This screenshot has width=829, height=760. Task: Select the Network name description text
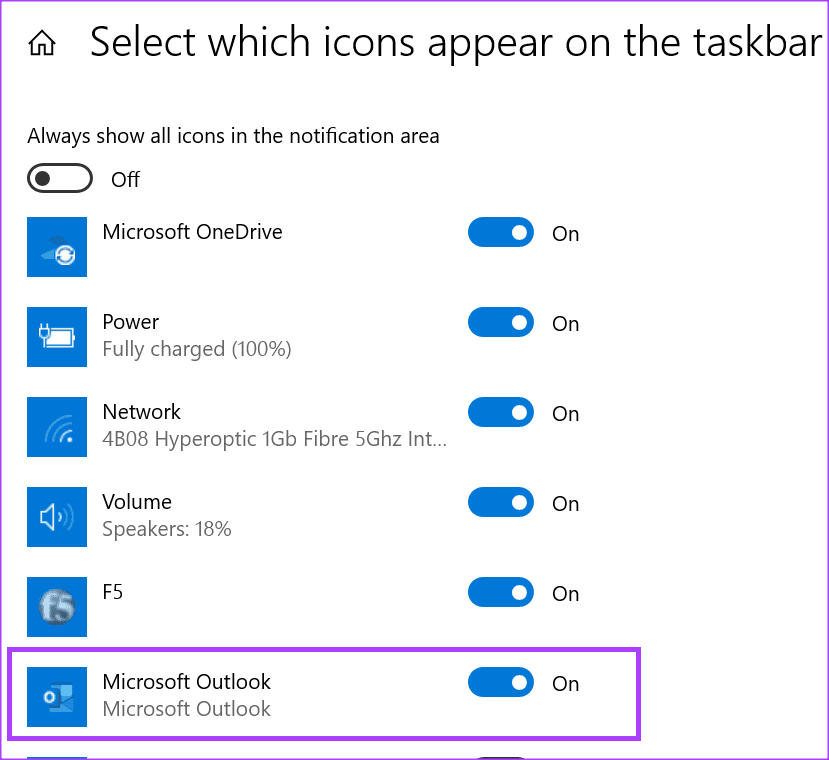[x=275, y=439]
